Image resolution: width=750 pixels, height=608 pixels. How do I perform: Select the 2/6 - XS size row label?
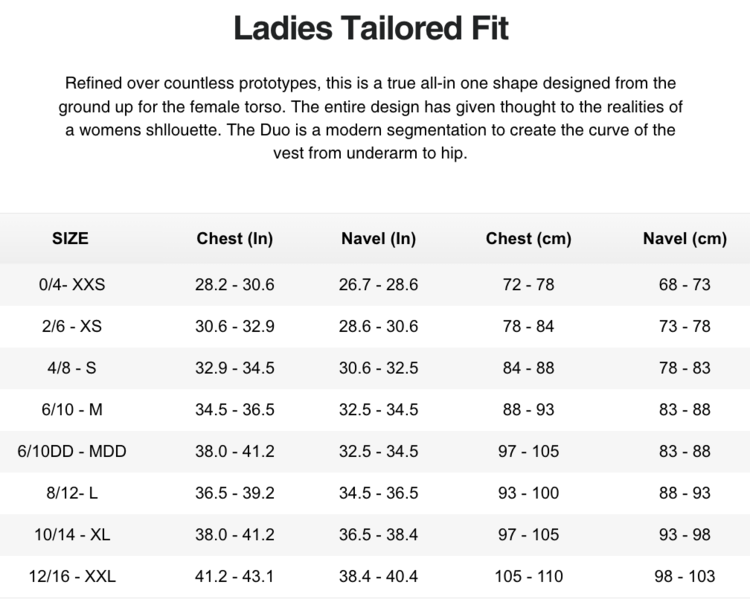click(72, 327)
